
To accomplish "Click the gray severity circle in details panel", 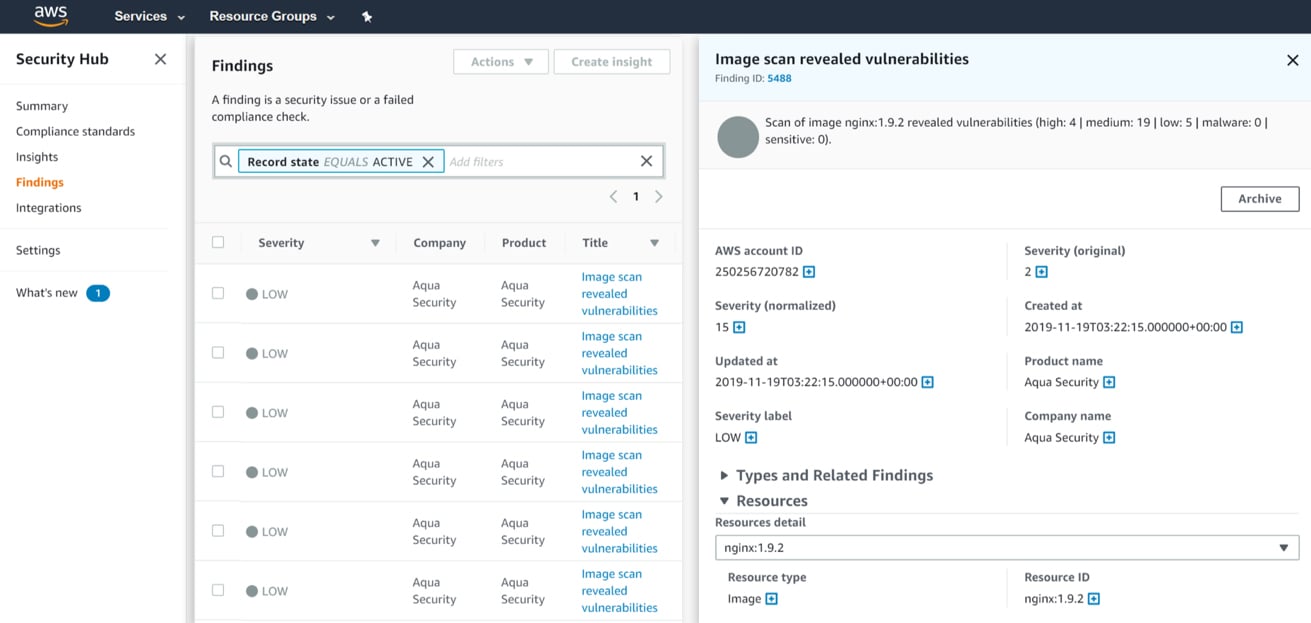I will 738,137.
